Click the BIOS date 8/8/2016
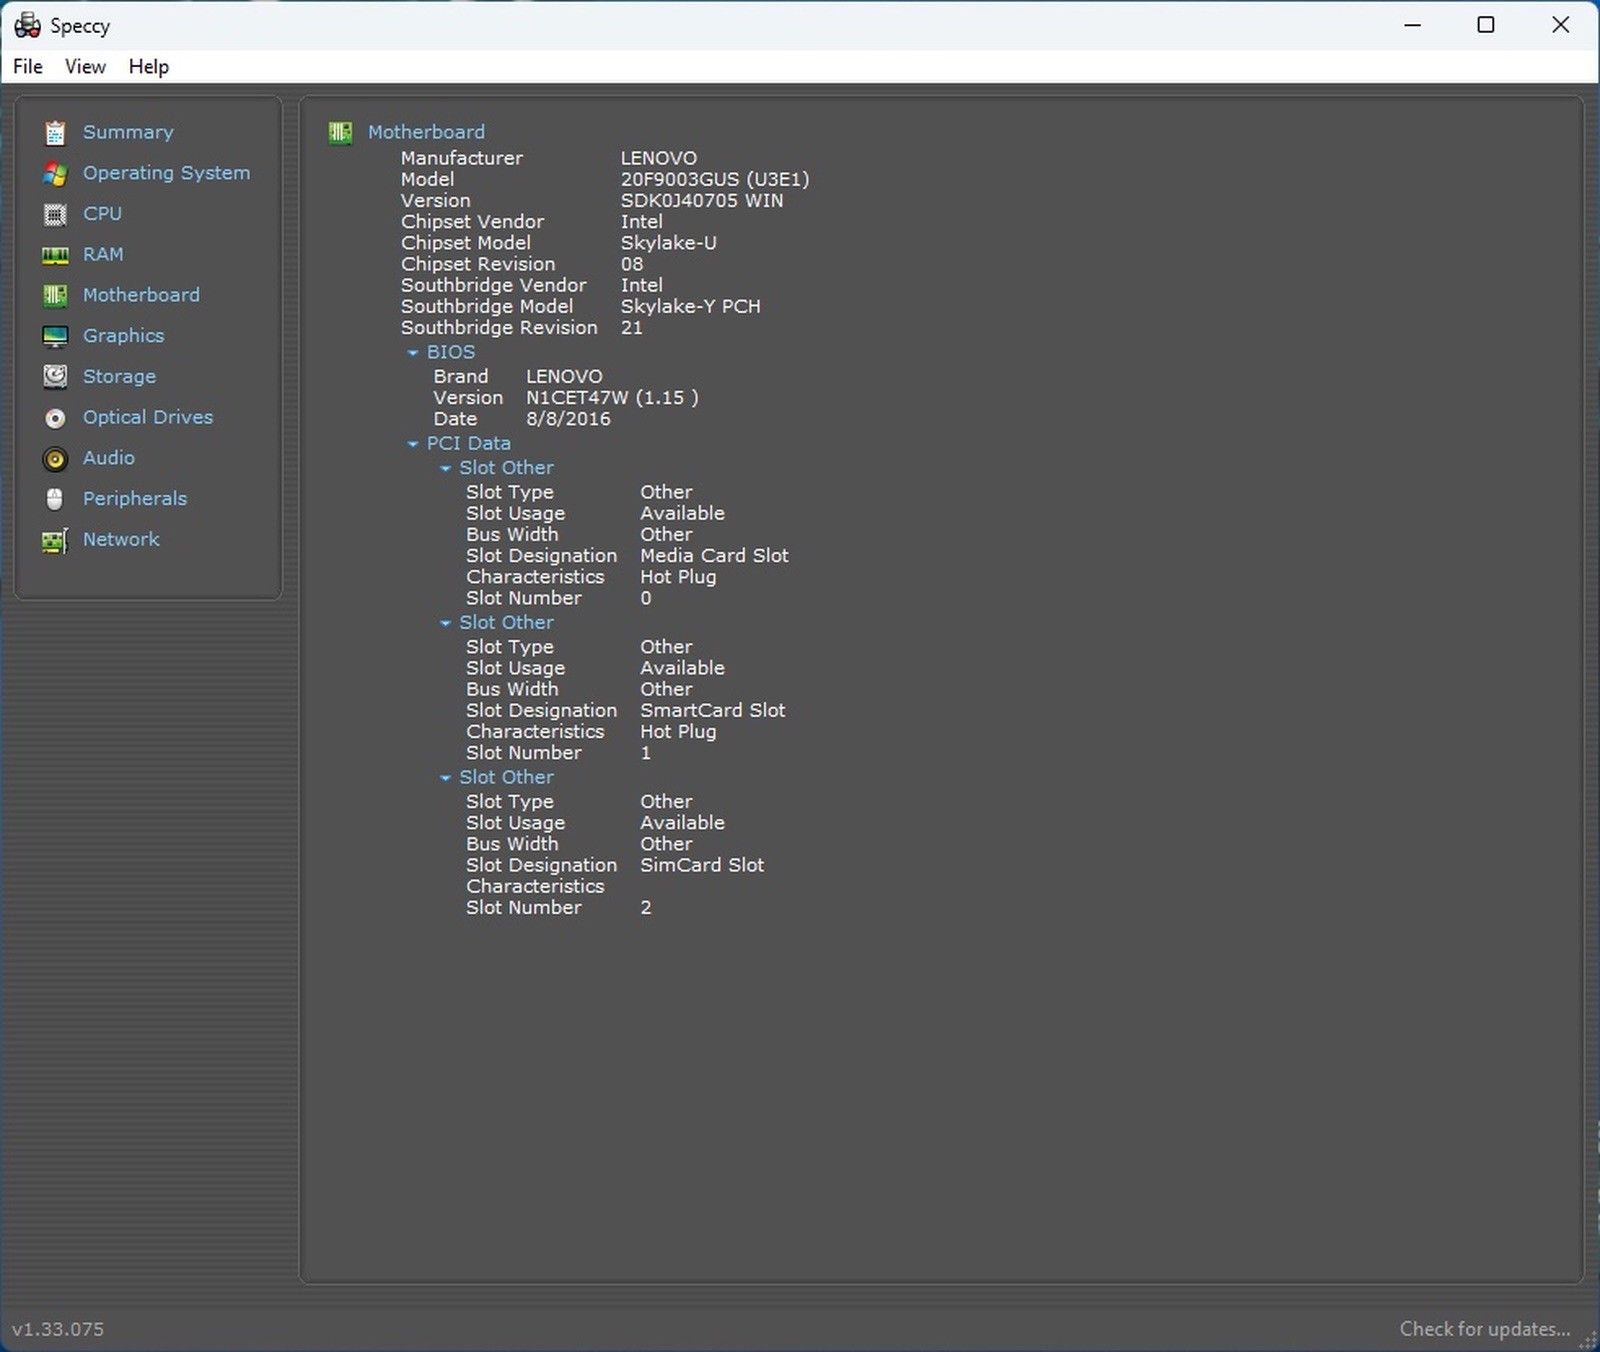The height and width of the screenshot is (1352, 1600). click(x=568, y=419)
